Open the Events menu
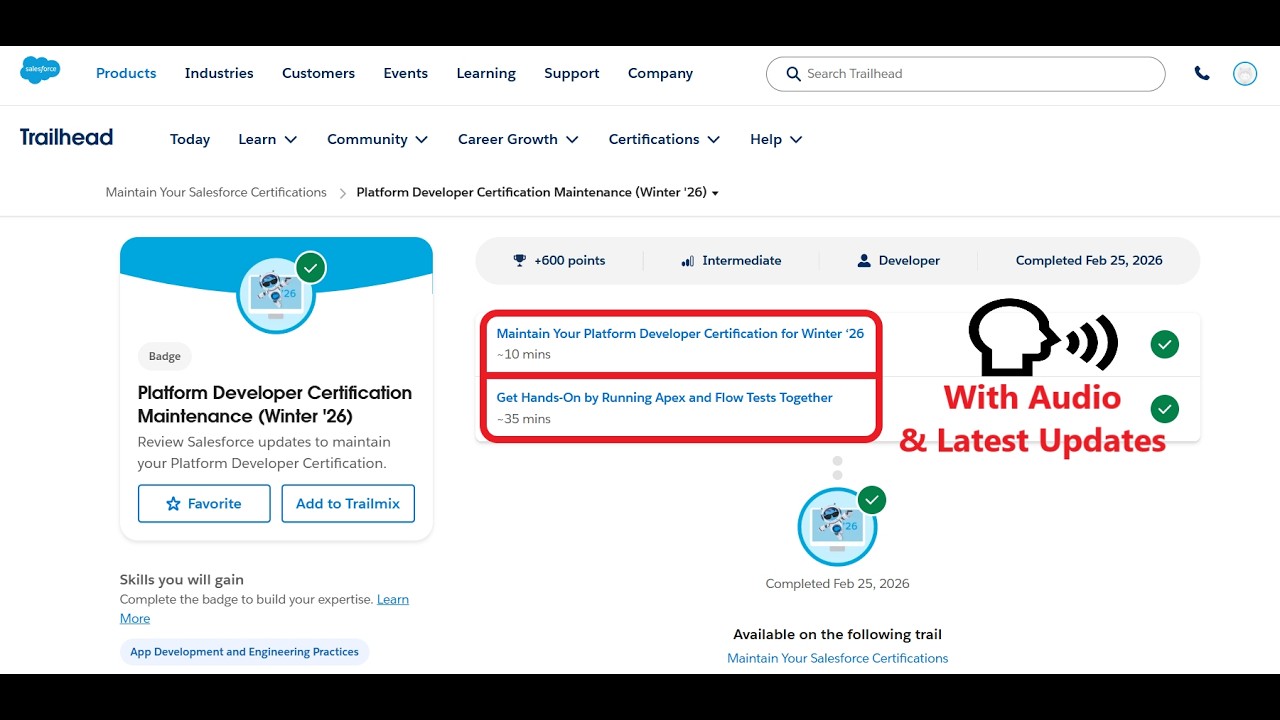 406,73
